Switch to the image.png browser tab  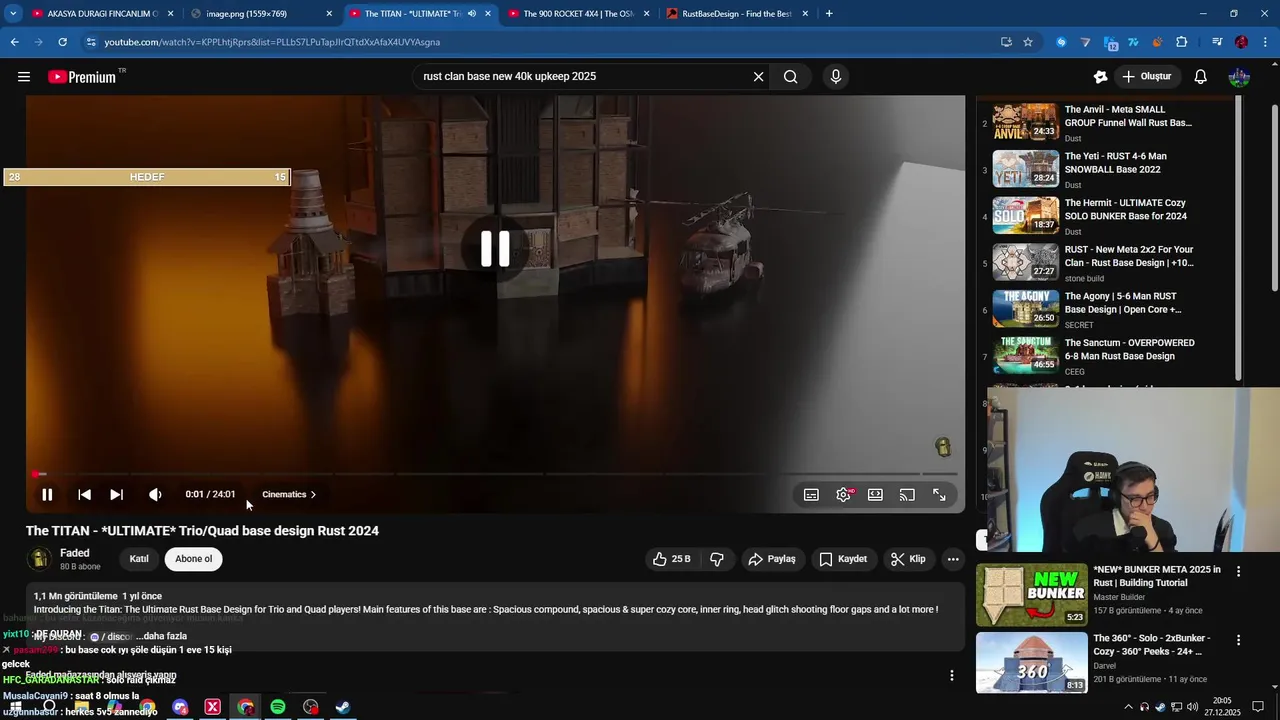(262, 14)
